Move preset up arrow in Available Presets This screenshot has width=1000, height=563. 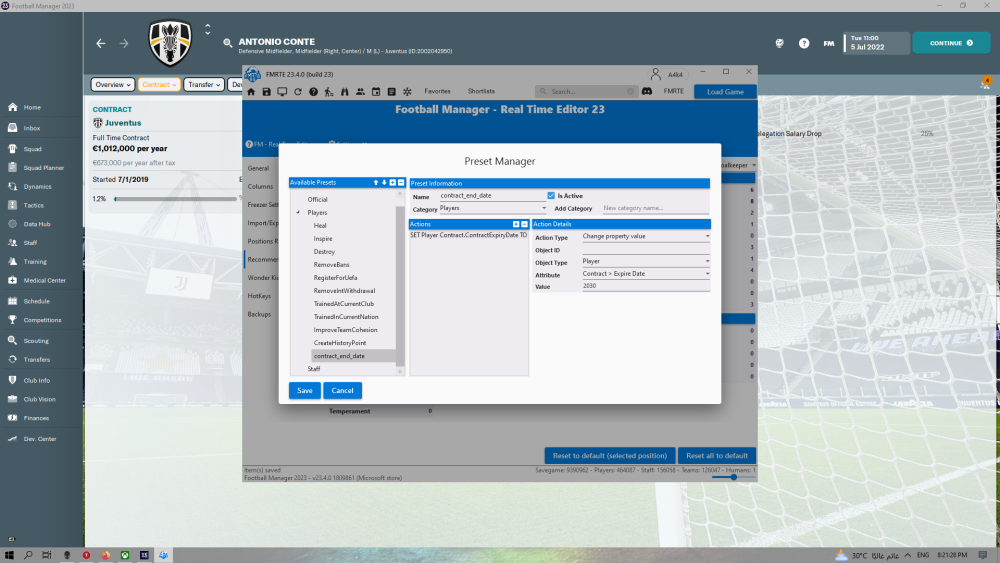(376, 182)
